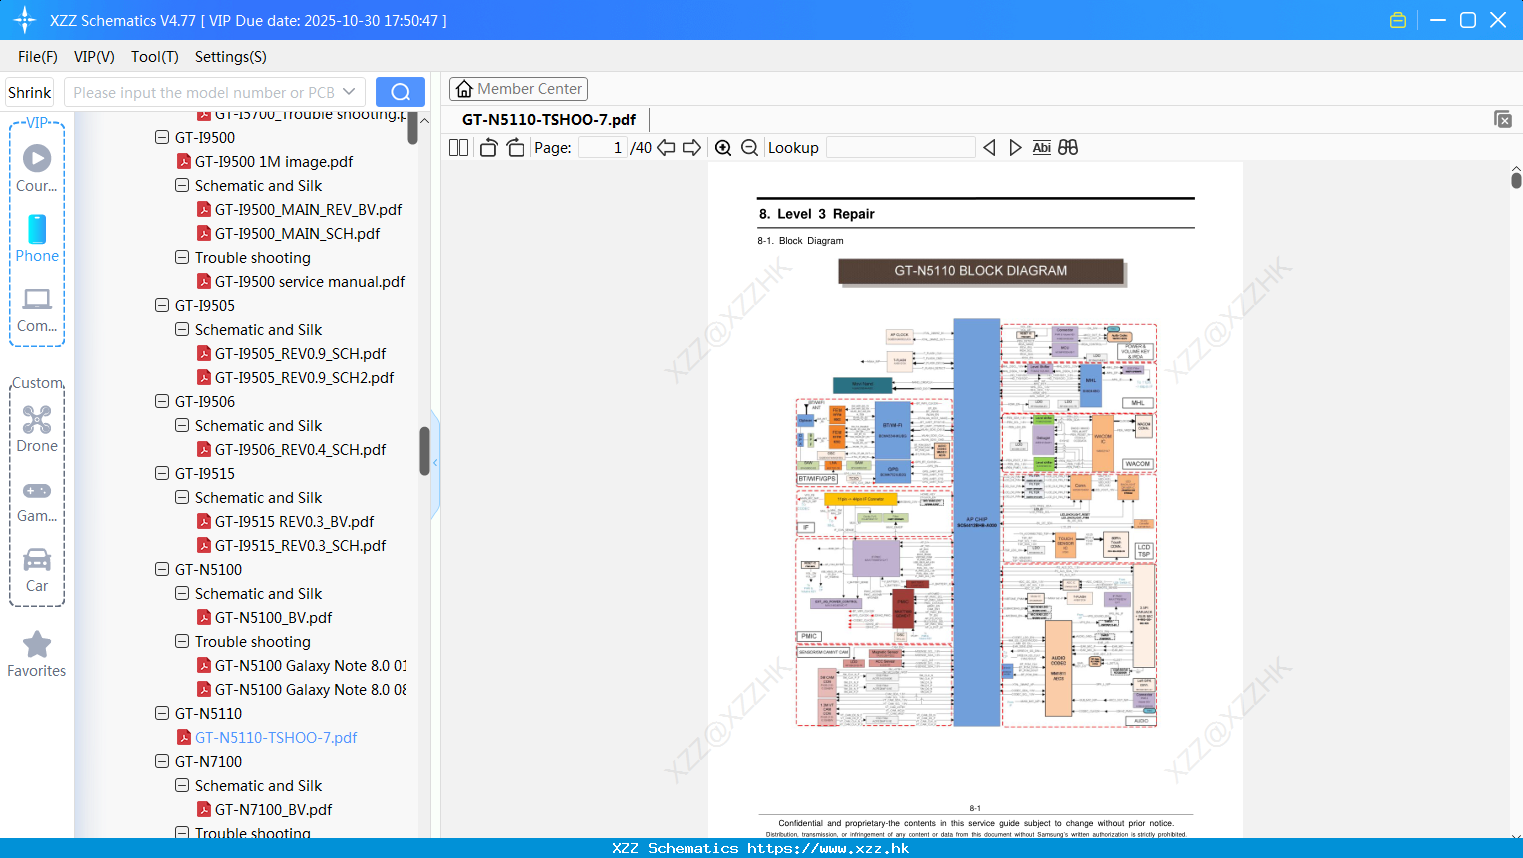Select the Phone category icon

37,239
